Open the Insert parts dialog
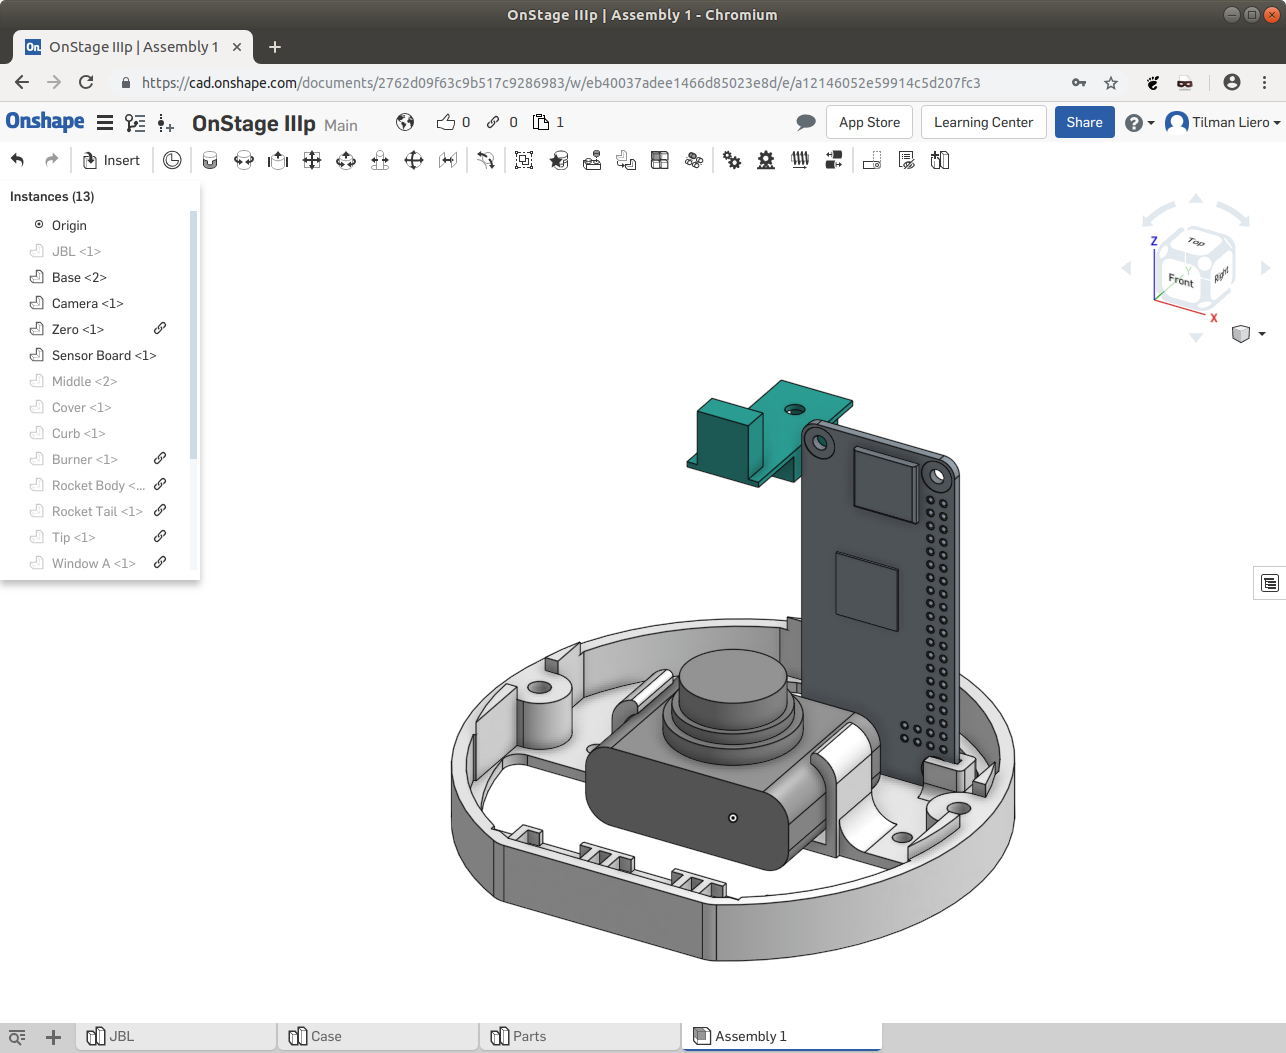This screenshot has width=1286, height=1053. (x=111, y=160)
